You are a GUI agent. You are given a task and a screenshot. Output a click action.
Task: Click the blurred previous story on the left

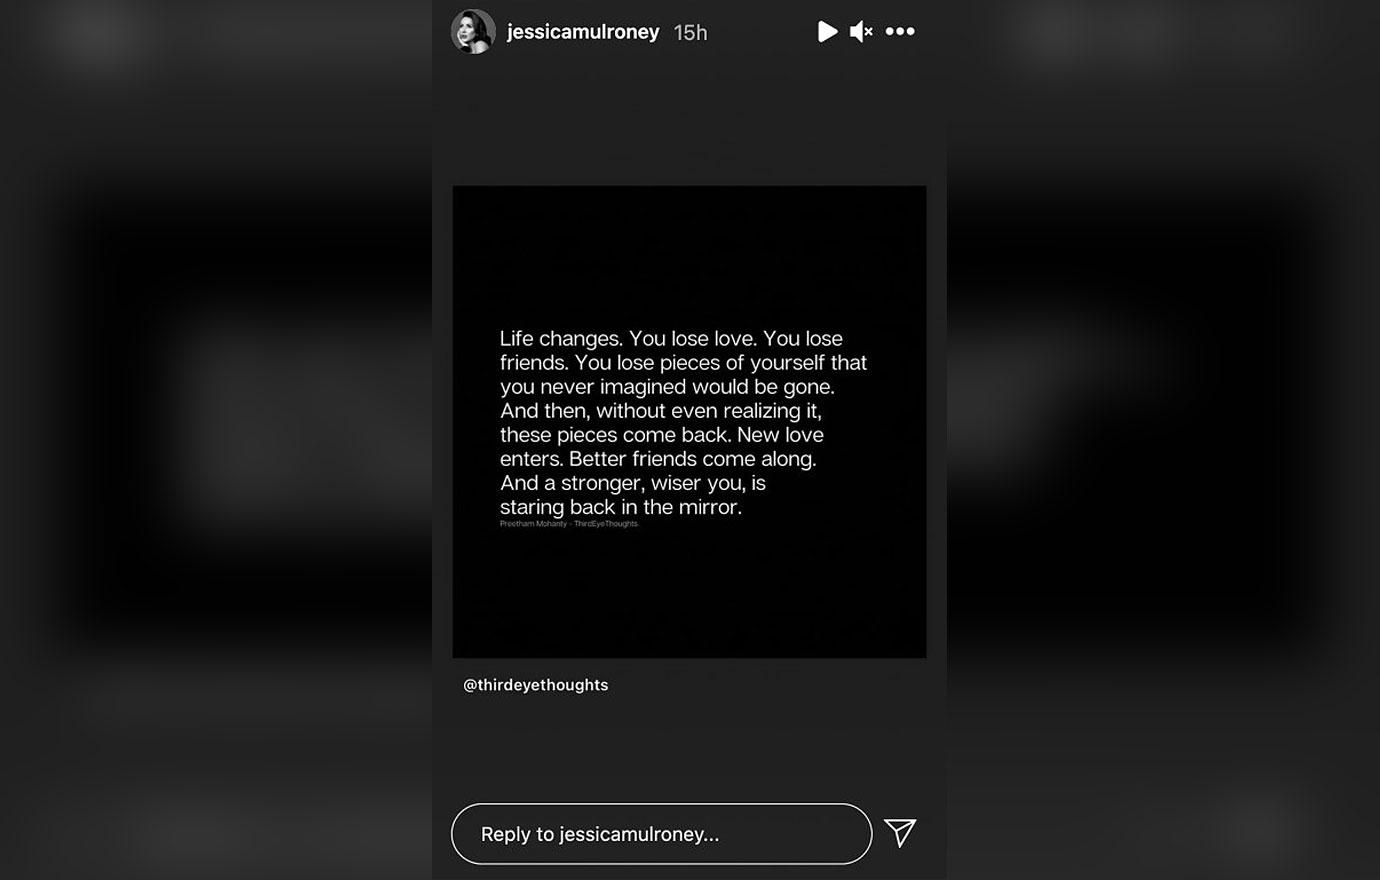pyautogui.click(x=215, y=440)
